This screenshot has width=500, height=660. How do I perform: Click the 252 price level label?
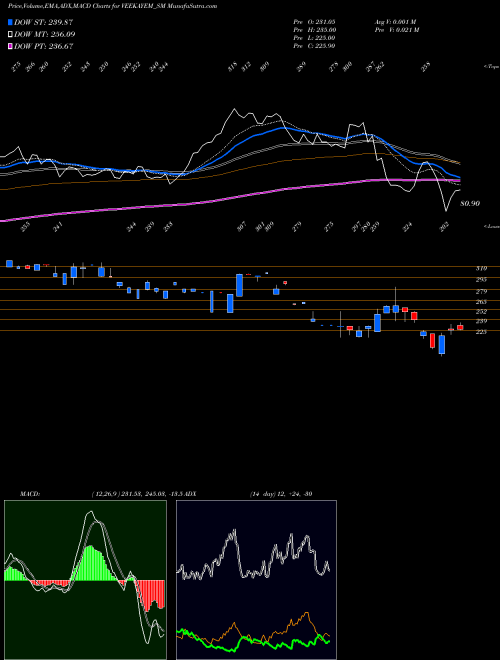(482, 311)
